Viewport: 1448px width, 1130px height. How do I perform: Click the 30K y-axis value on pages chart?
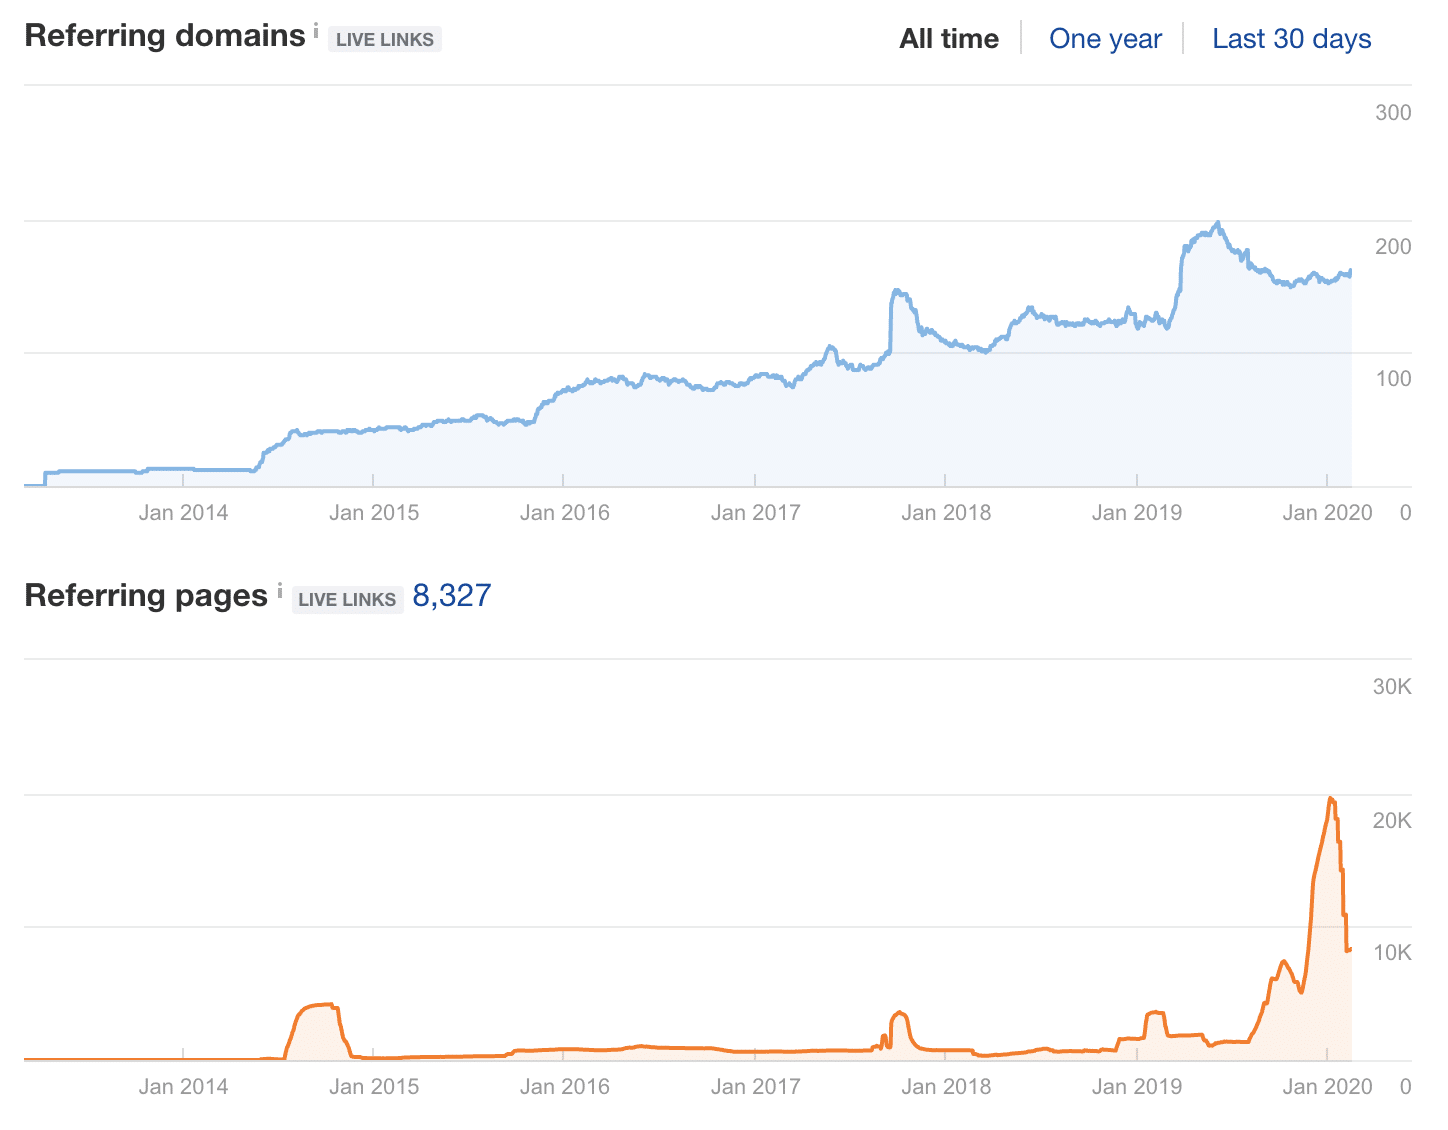pyautogui.click(x=1392, y=687)
